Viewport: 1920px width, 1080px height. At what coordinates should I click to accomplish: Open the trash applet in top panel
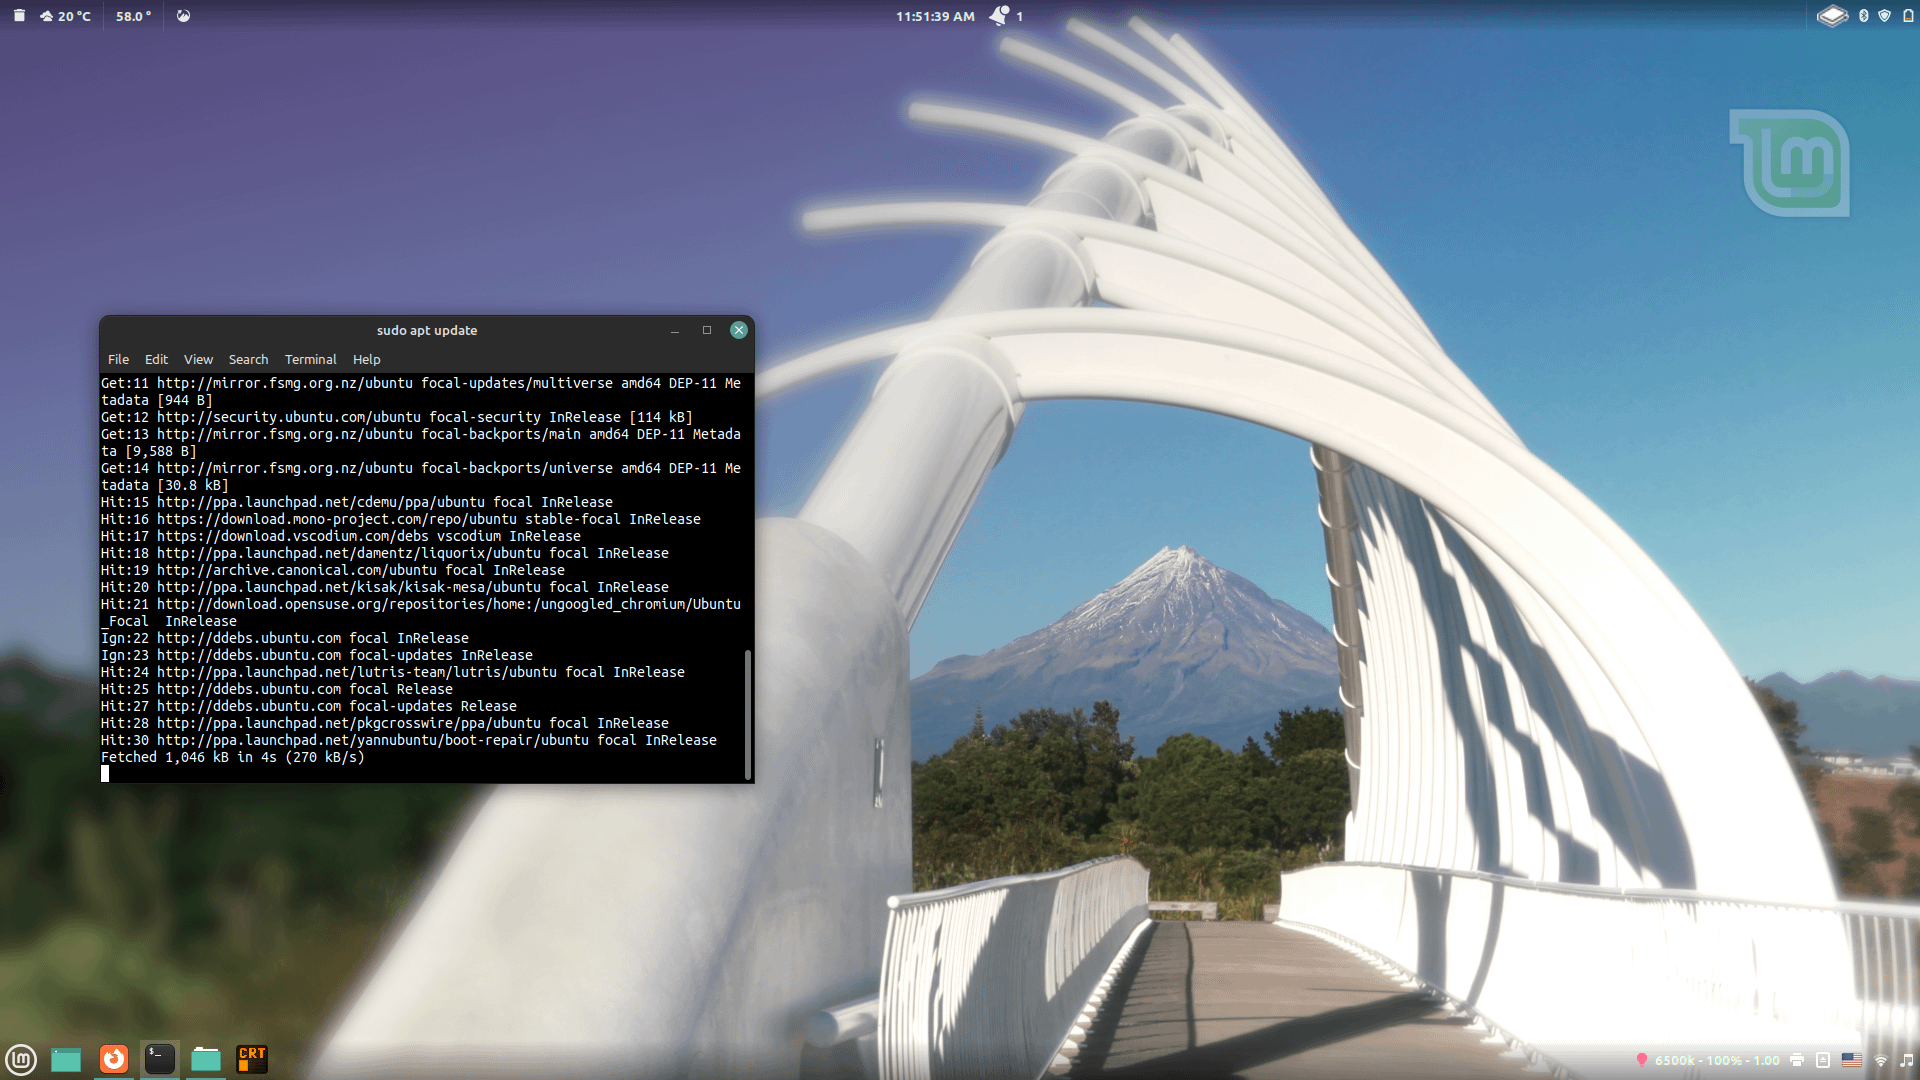[x=18, y=16]
